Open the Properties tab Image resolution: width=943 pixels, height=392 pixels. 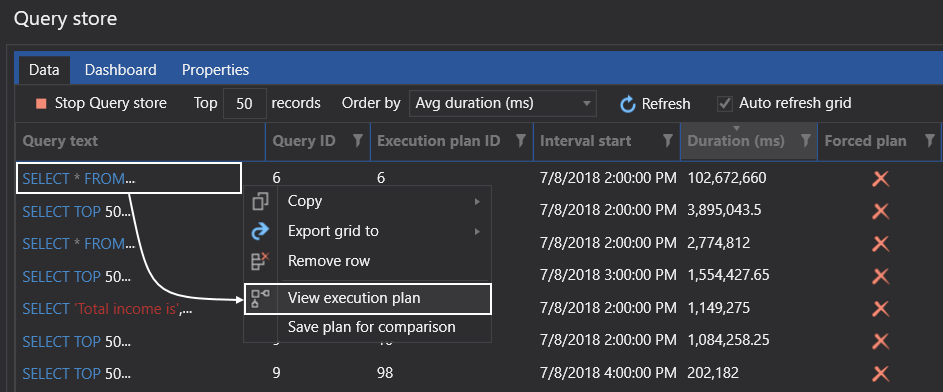215,70
